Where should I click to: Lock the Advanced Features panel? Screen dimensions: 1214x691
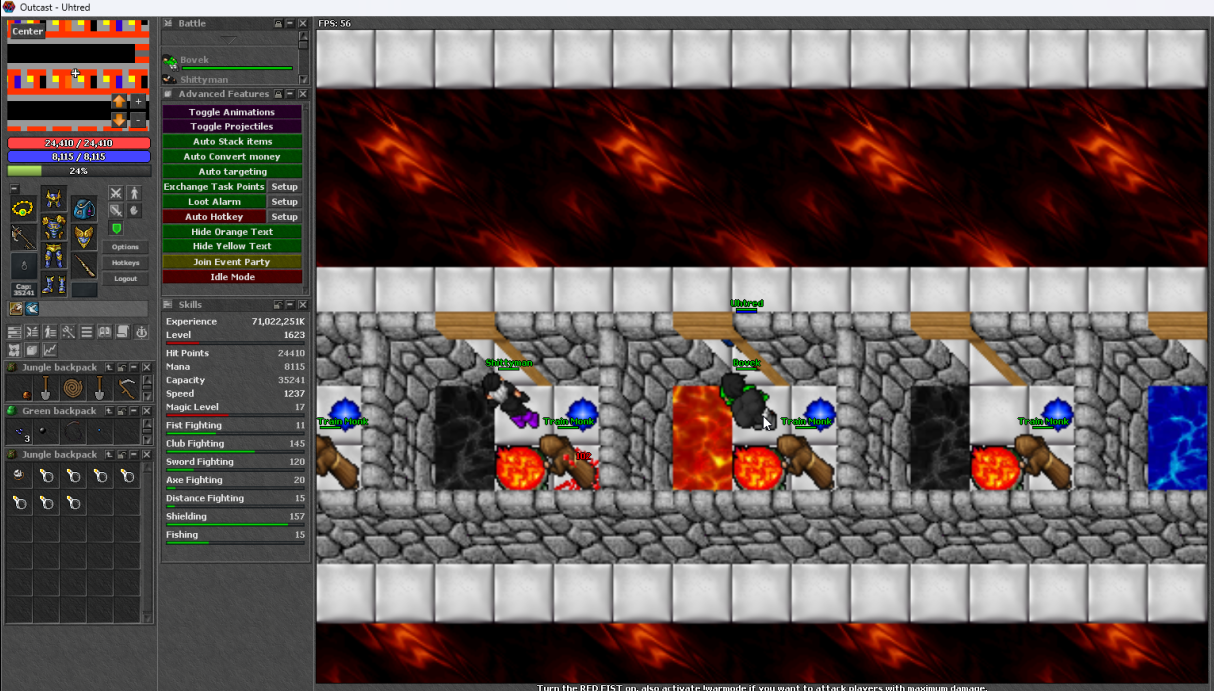click(278, 94)
